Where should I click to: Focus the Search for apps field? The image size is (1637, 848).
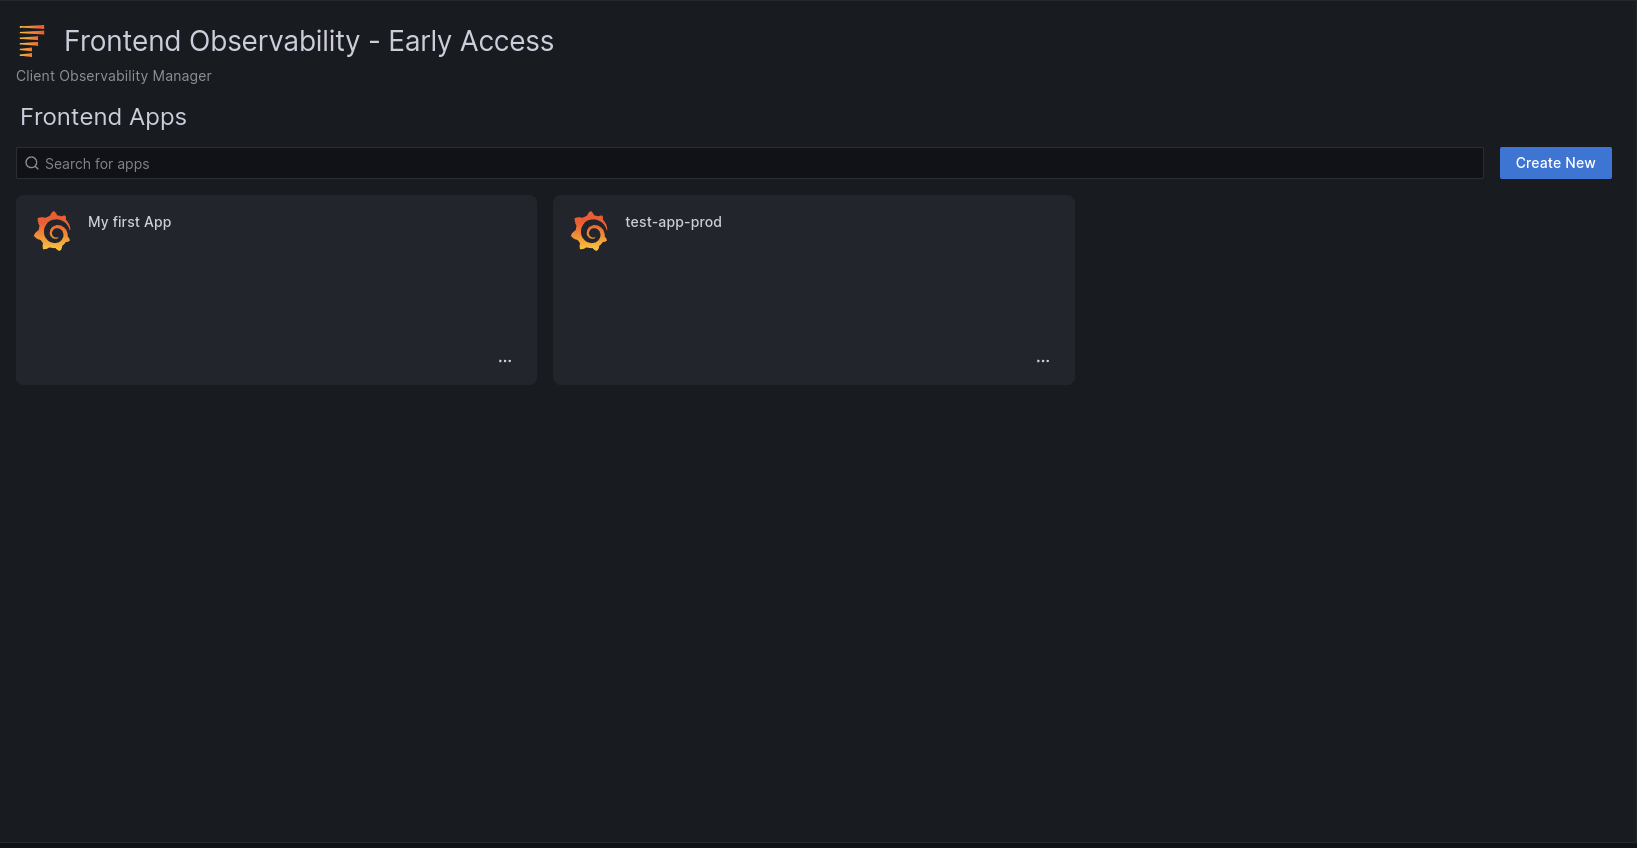pos(750,163)
